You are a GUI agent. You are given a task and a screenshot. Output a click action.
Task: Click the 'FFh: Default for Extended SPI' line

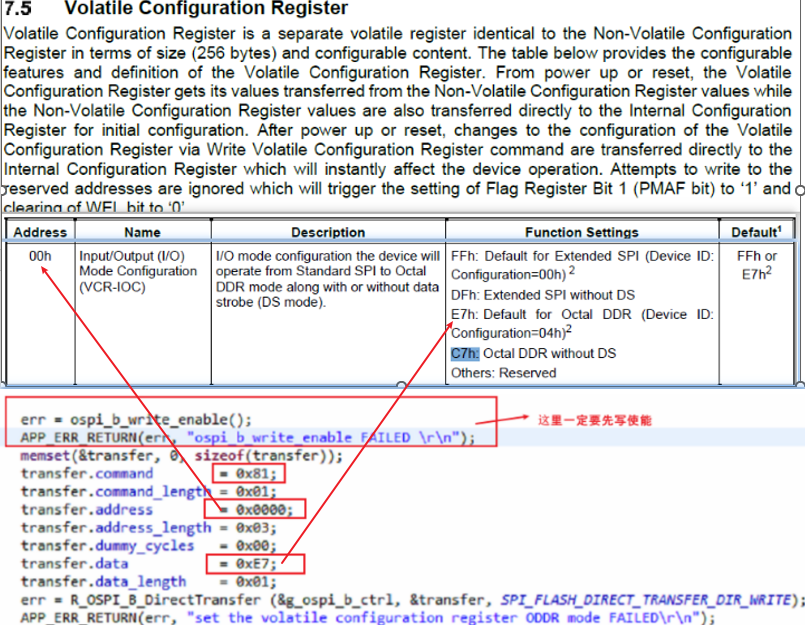click(x=582, y=265)
